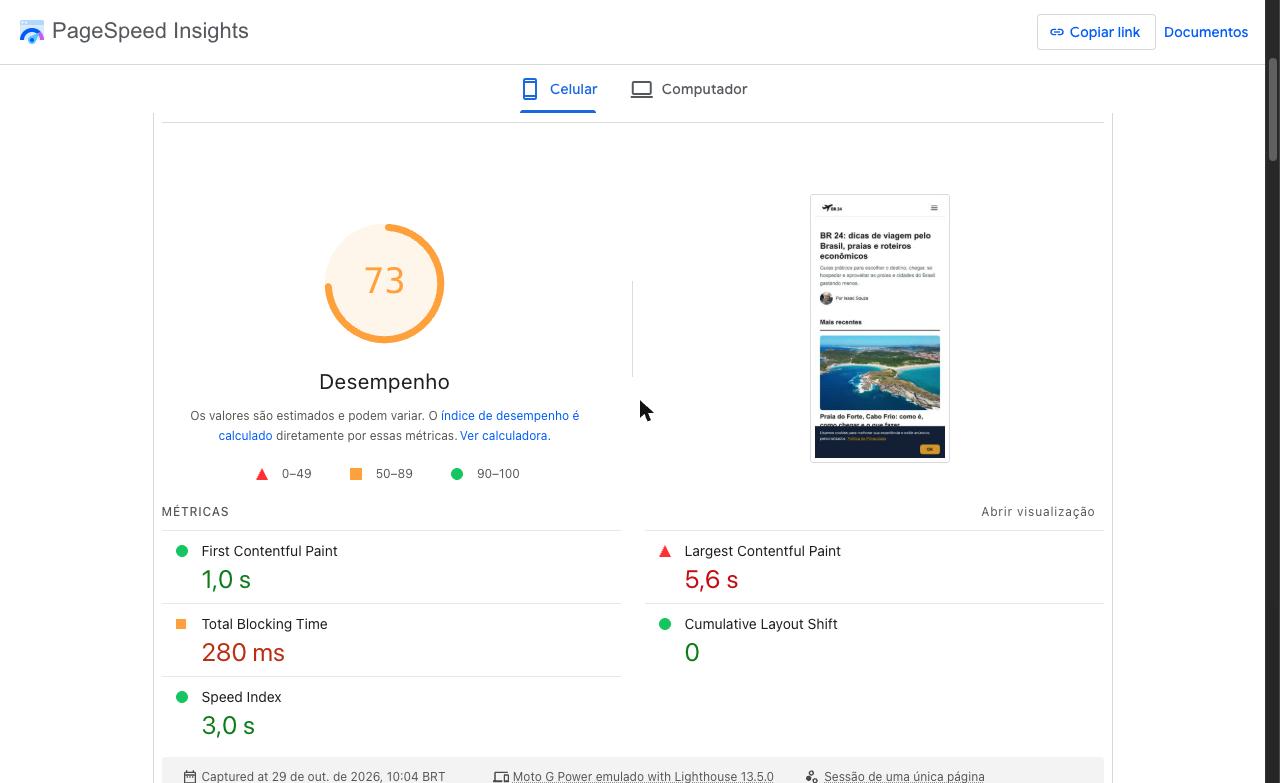Viewport: 1280px width, 783px height.
Task: Click session icon beside Sessão de uma única página
Action: 812,776
